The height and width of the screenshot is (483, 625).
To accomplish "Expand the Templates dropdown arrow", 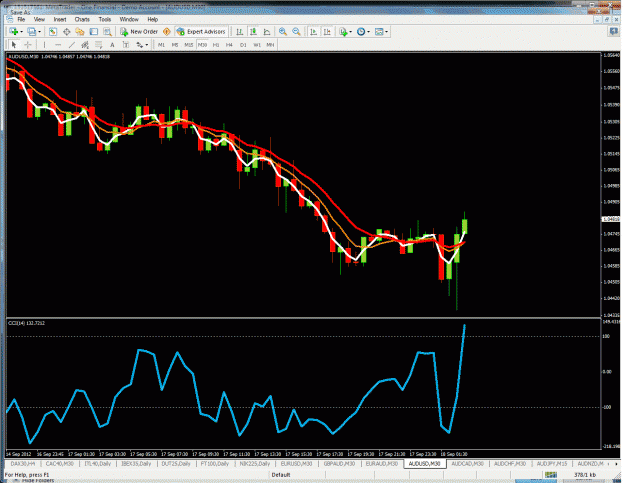I will [x=387, y=32].
